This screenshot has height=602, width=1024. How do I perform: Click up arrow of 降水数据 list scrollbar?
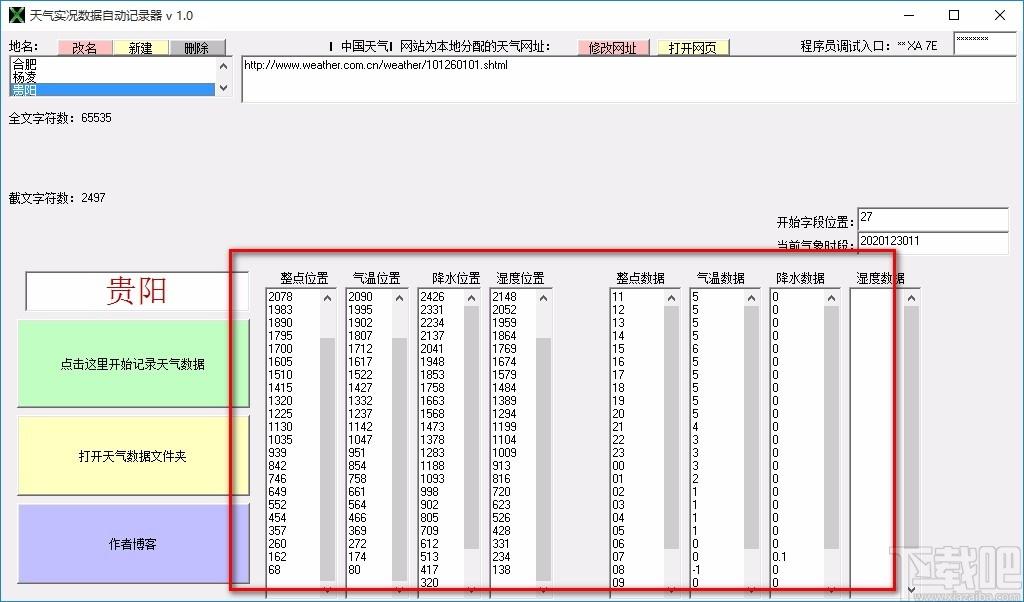[x=831, y=298]
